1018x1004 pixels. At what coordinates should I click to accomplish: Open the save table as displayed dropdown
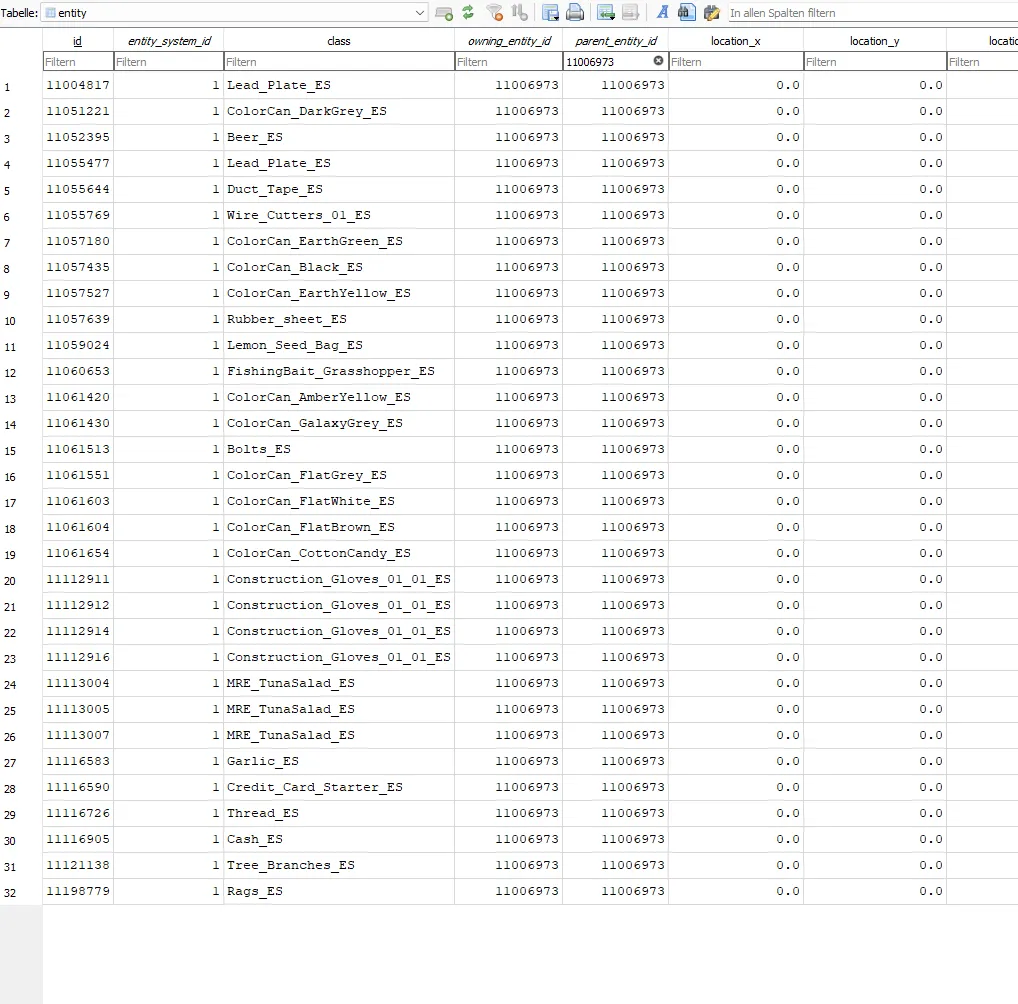point(550,13)
